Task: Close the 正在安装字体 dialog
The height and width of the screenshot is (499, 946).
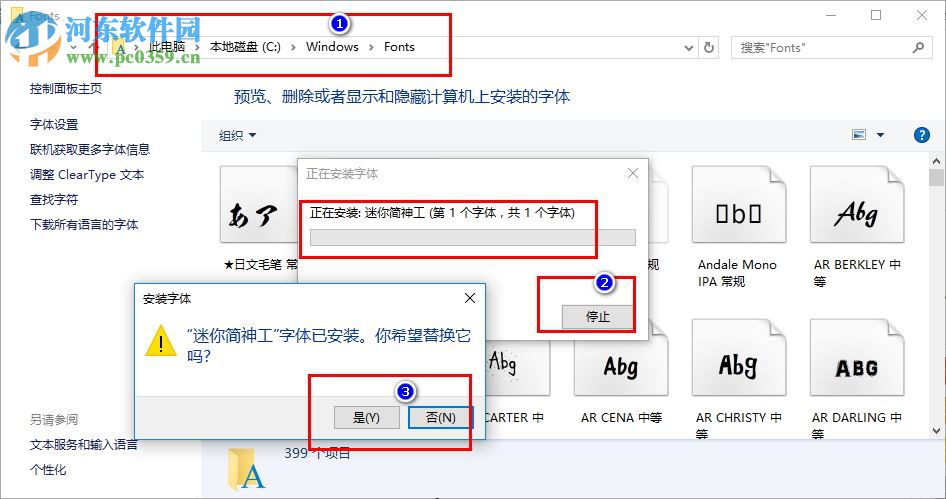Action: pos(632,174)
